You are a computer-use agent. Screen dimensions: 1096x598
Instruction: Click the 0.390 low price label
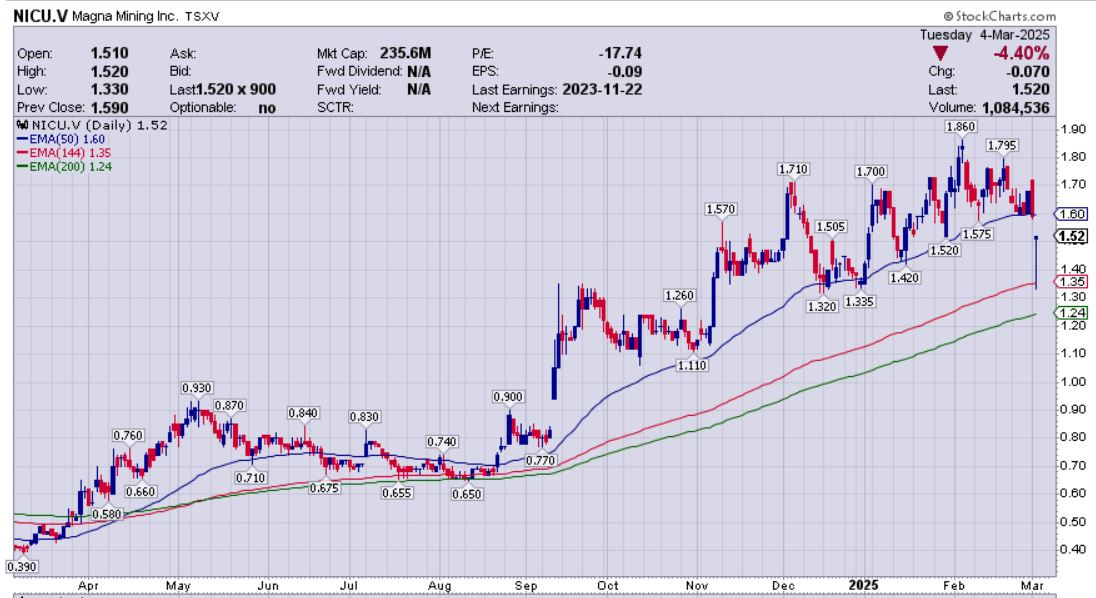click(x=22, y=567)
